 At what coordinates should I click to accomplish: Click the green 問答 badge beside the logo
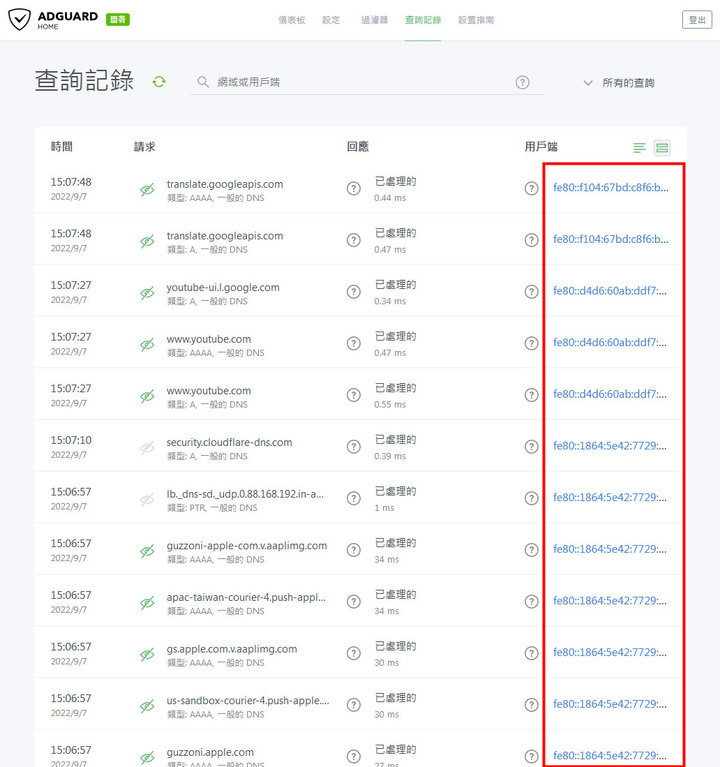[x=117, y=20]
